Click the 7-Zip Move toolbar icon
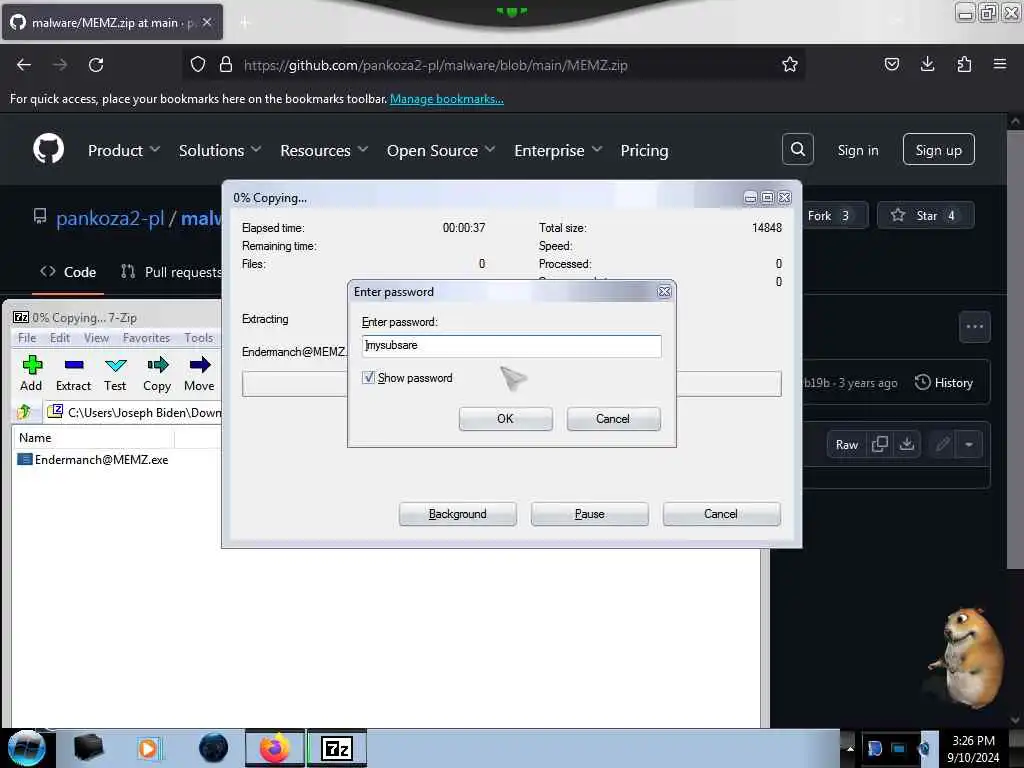Screen dimensions: 1024x768 199,373
